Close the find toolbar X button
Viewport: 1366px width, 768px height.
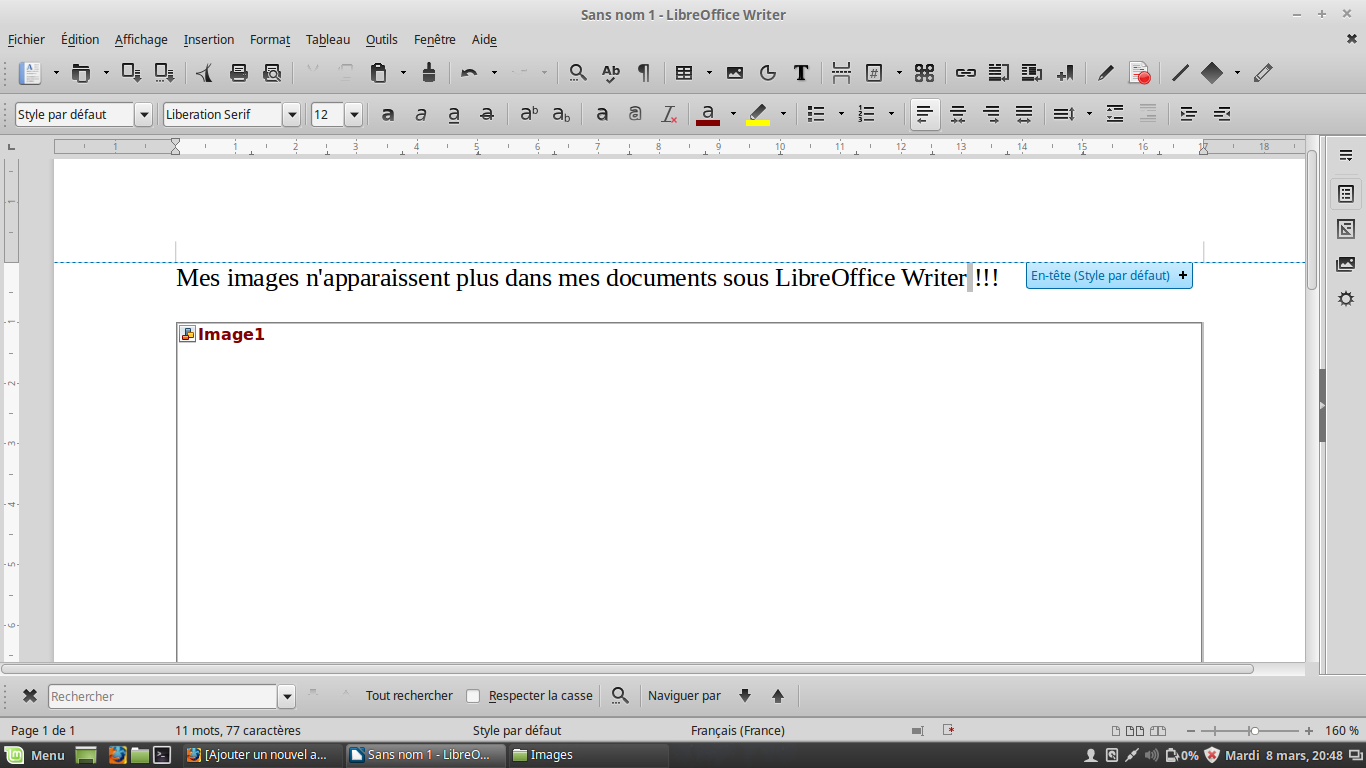pyautogui.click(x=30, y=696)
